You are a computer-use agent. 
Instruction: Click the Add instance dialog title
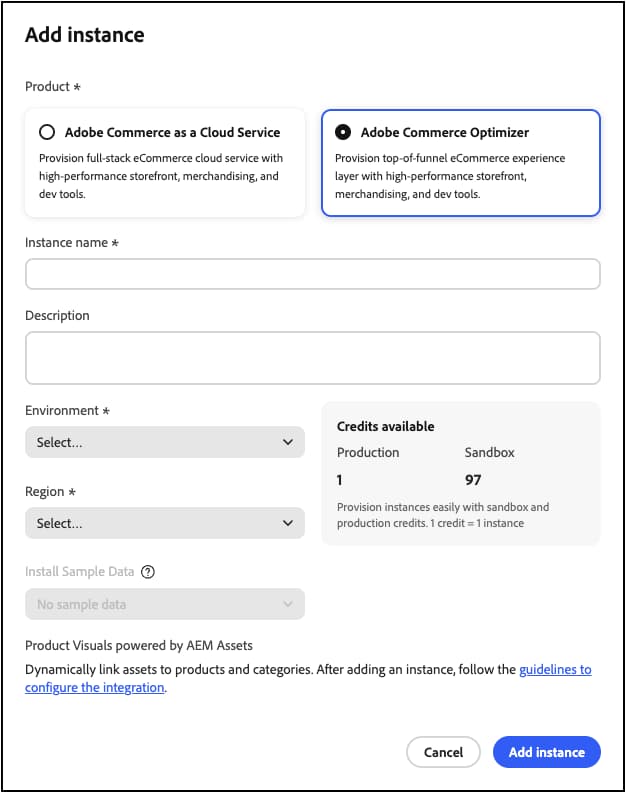tap(85, 35)
